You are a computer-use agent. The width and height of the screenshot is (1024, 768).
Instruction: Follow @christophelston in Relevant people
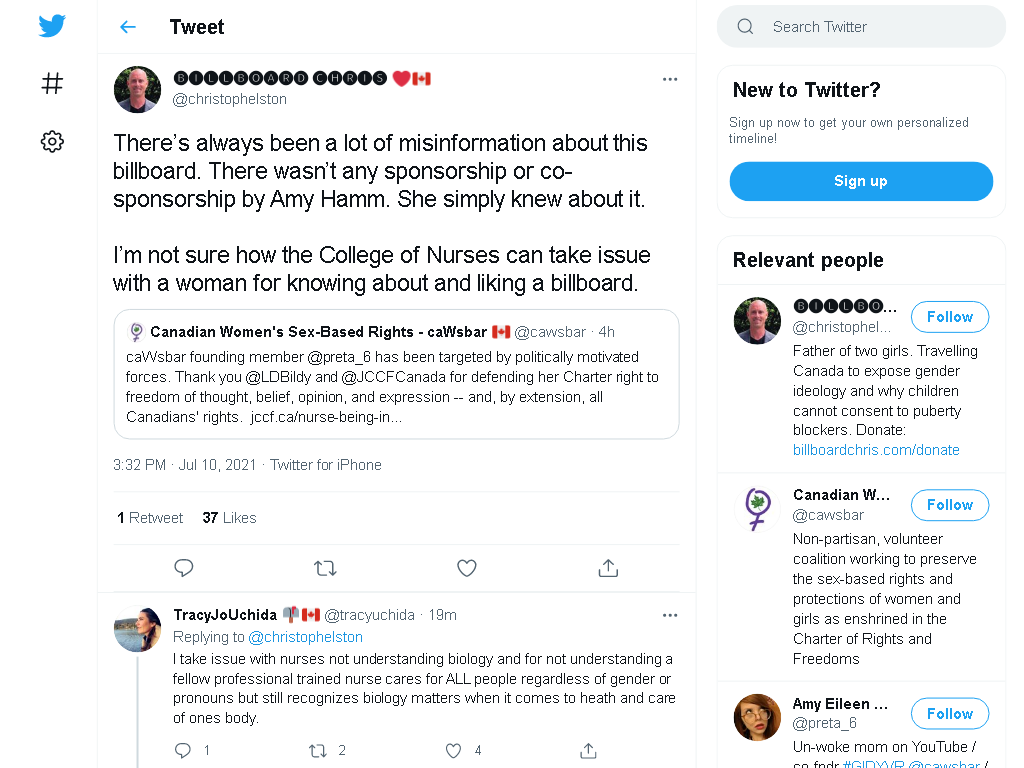950,317
